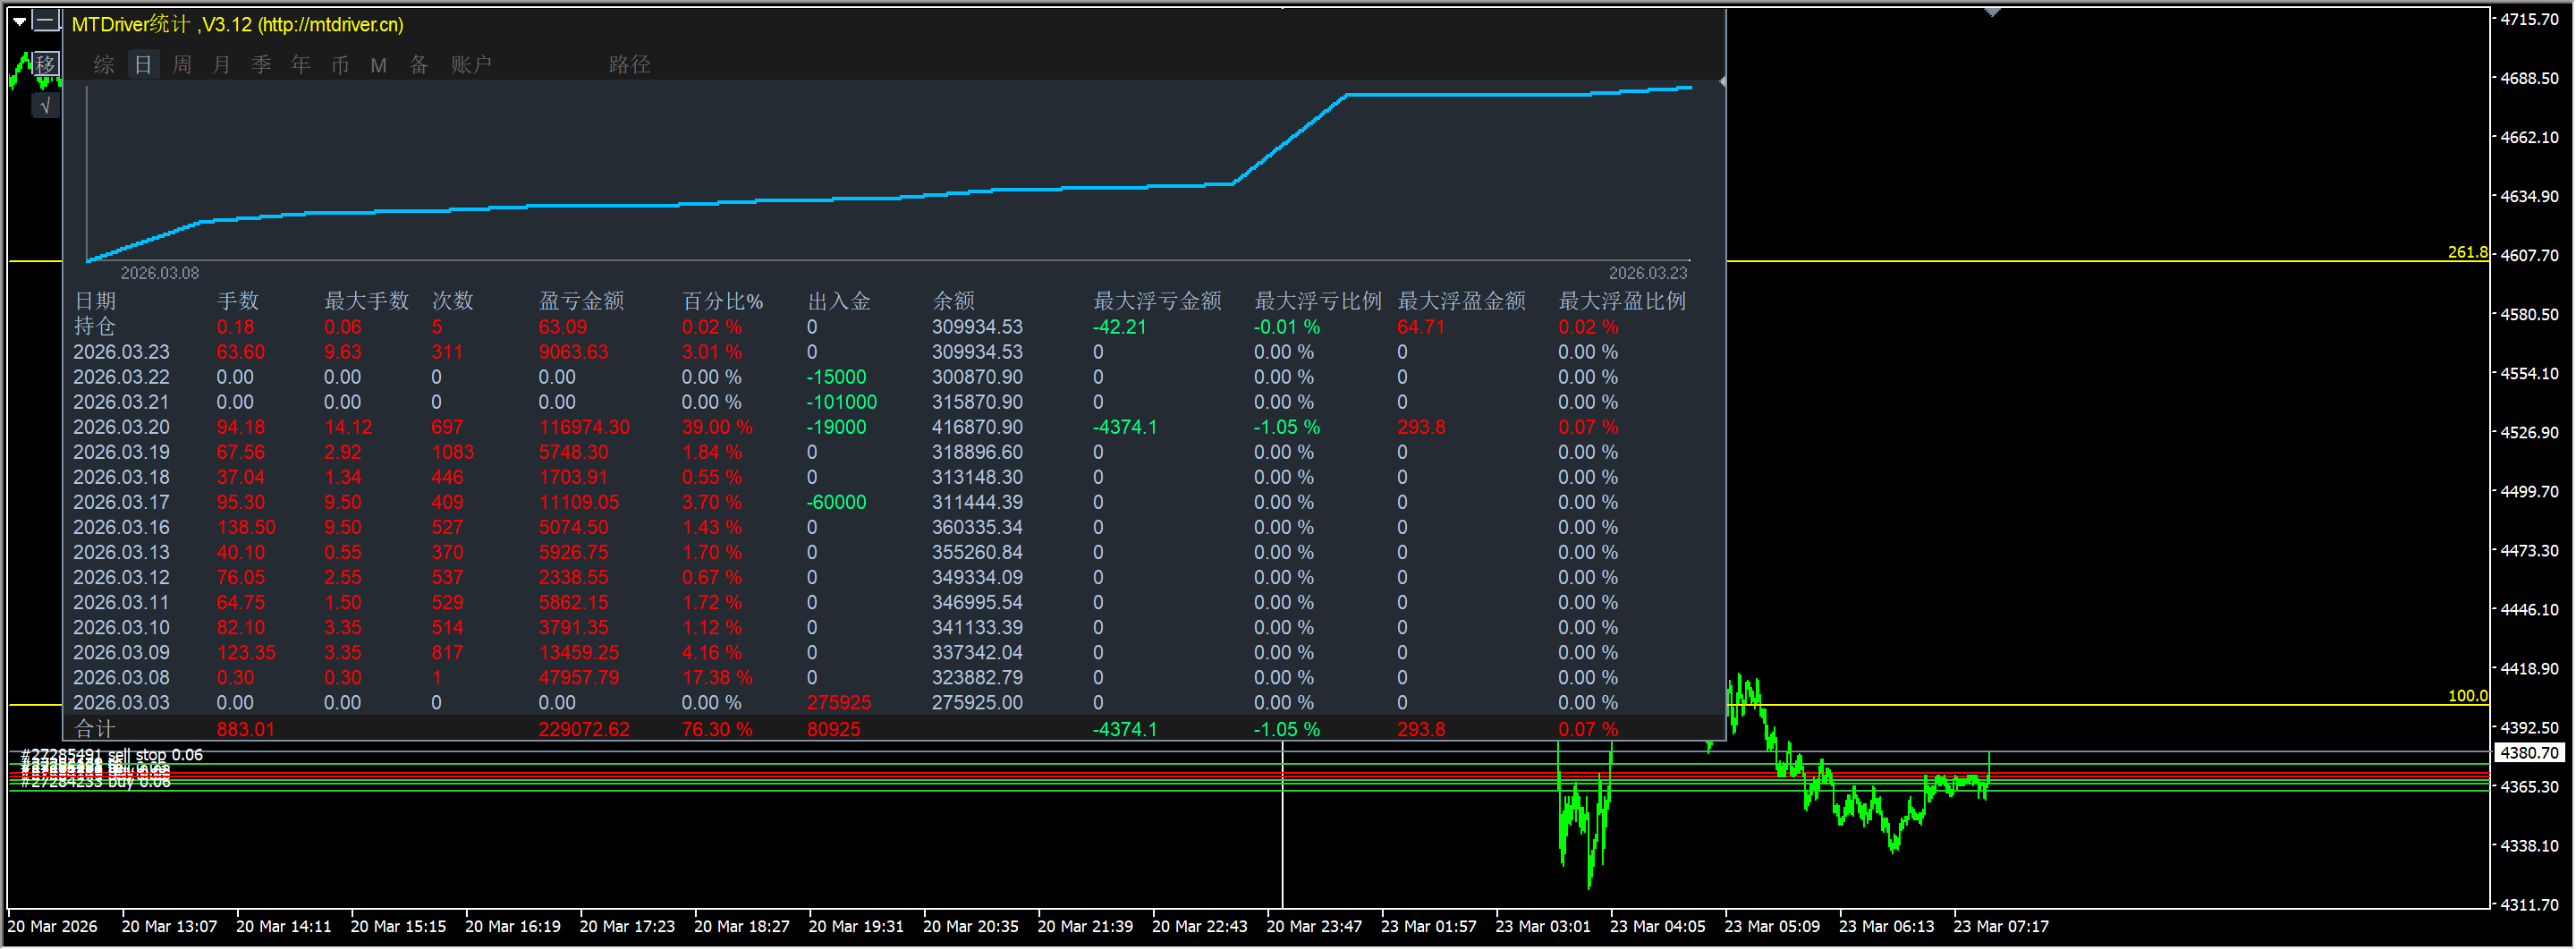Click the 最大浮亏比例 column header
Viewport: 2576px width, 950px height.
(x=1319, y=301)
